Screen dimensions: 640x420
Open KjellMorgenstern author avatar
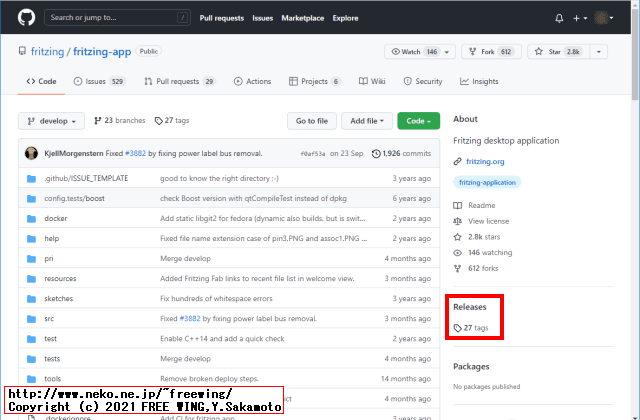point(31,153)
